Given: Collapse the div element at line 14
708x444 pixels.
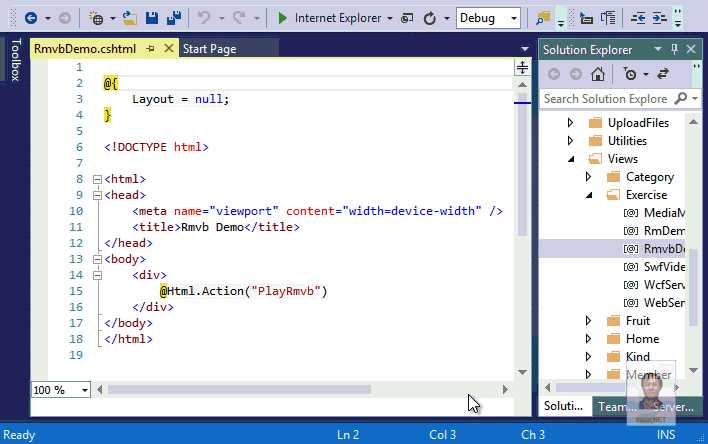Looking at the screenshot, I should (x=97, y=275).
